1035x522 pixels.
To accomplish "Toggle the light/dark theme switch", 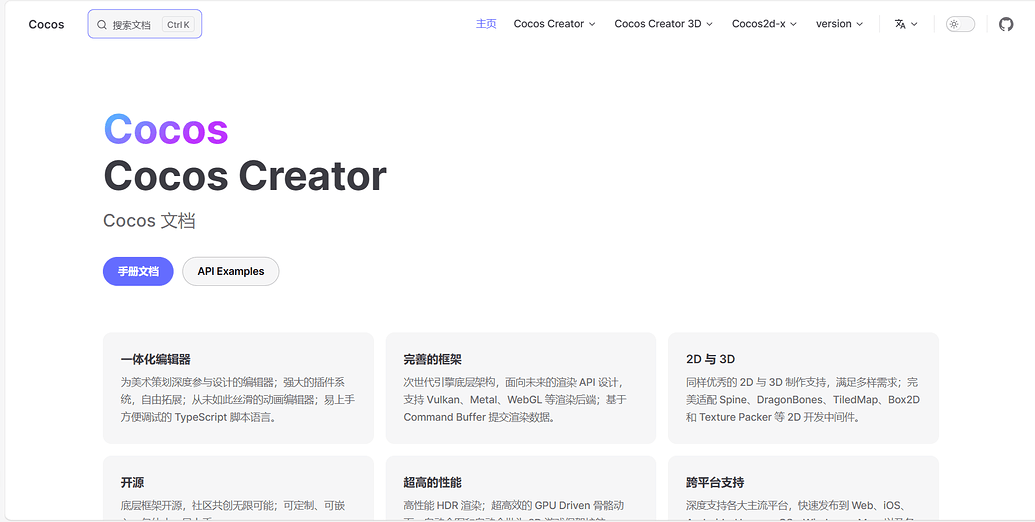I will pyautogui.click(x=960, y=24).
